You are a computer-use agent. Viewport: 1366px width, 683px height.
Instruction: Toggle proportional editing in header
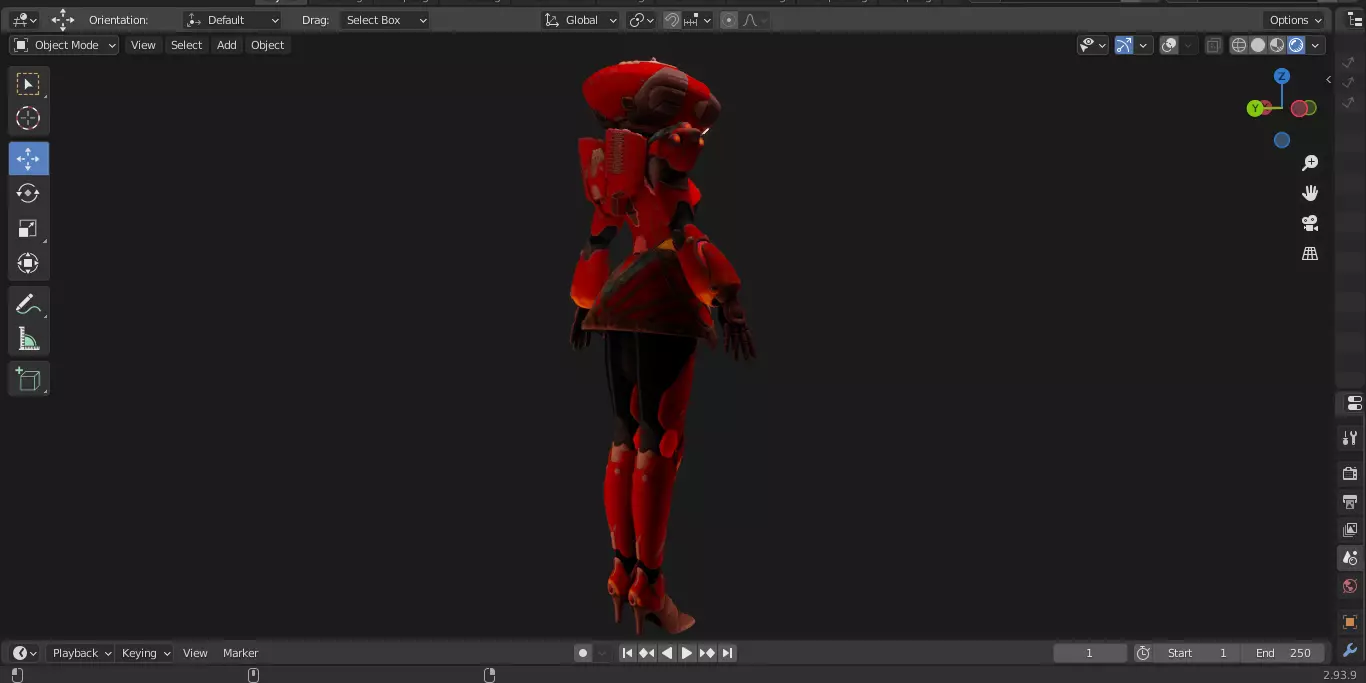coord(729,20)
